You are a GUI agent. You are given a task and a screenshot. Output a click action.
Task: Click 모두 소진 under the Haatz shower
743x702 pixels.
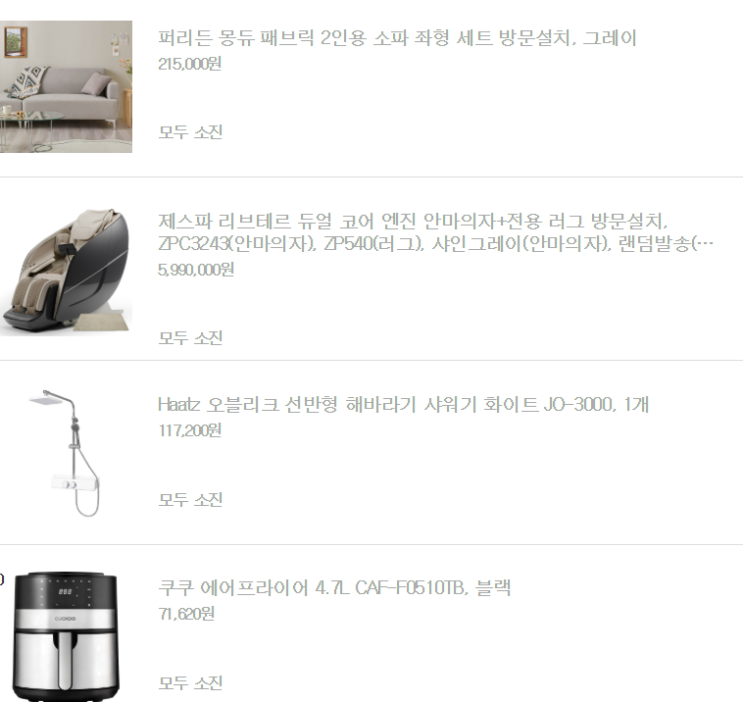(190, 500)
